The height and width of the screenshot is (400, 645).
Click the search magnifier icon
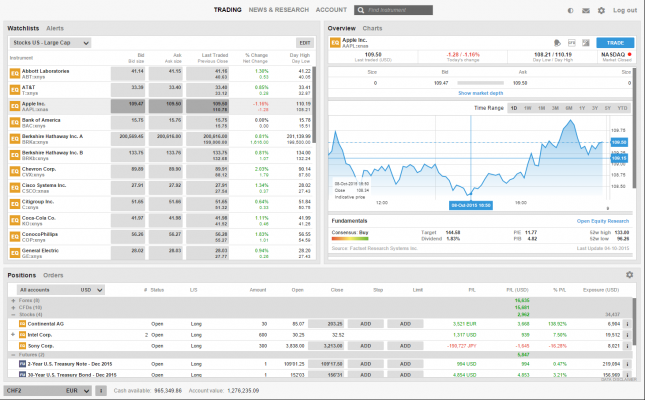tap(361, 10)
